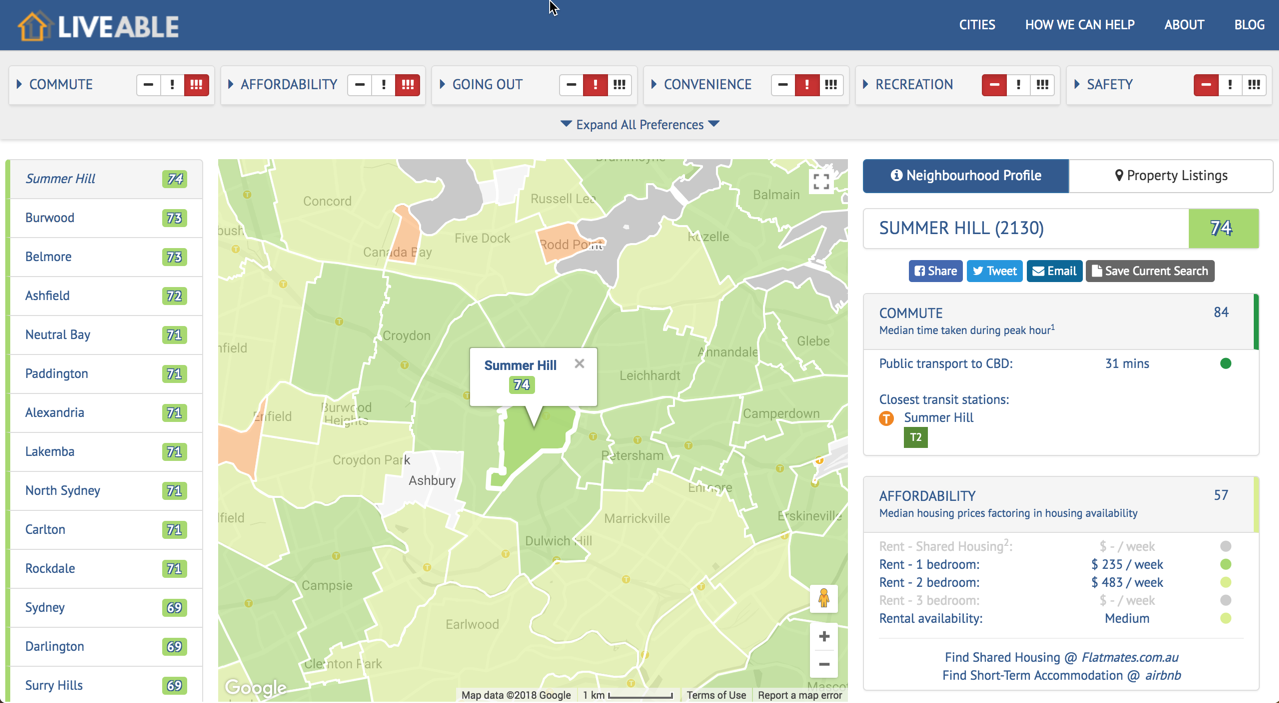1279x703 pixels.
Task: Open the About page
Action: 1184,25
